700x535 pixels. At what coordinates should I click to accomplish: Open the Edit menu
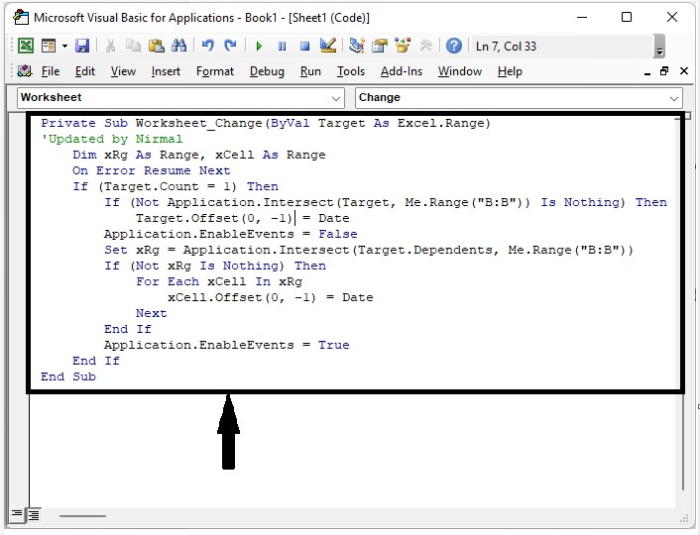(x=85, y=71)
